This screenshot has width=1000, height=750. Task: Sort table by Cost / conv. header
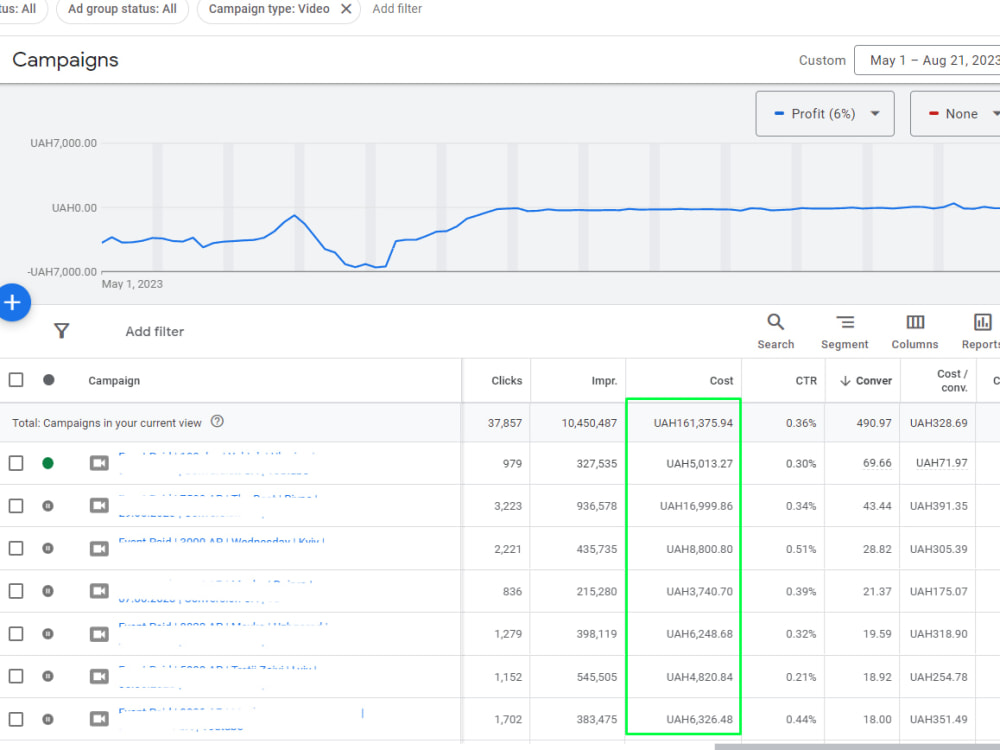coord(952,381)
